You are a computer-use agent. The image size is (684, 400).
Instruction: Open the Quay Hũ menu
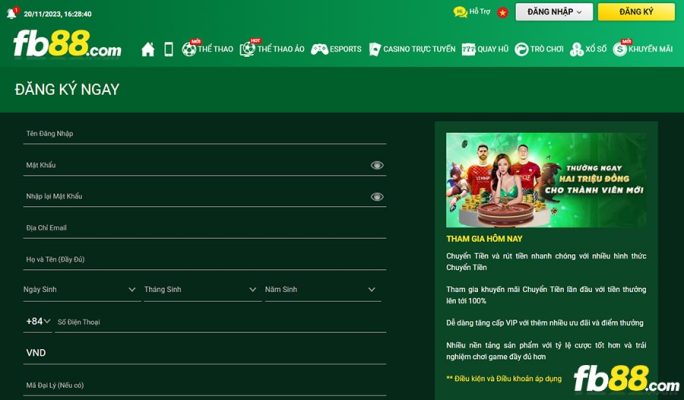[x=493, y=49]
